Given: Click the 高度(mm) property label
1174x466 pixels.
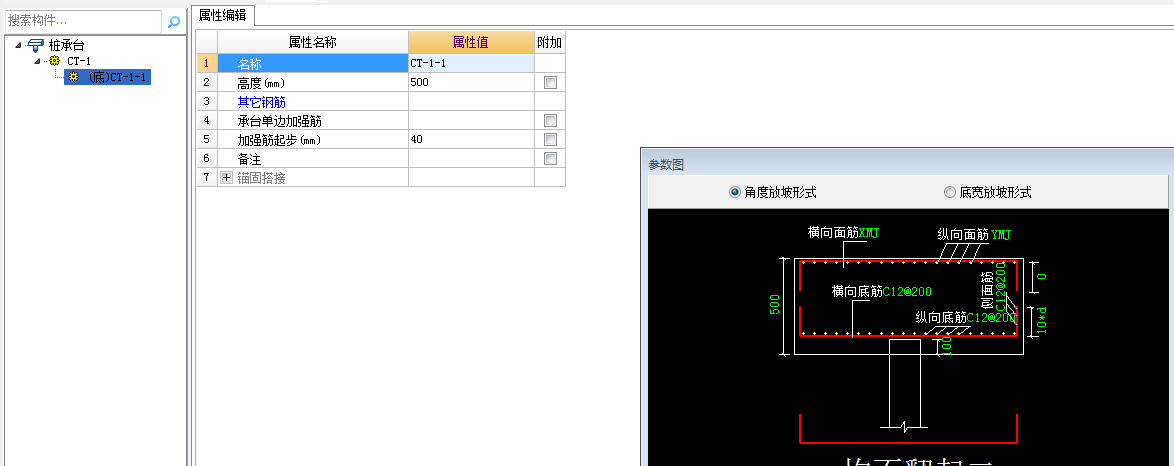Looking at the screenshot, I should [x=261, y=82].
